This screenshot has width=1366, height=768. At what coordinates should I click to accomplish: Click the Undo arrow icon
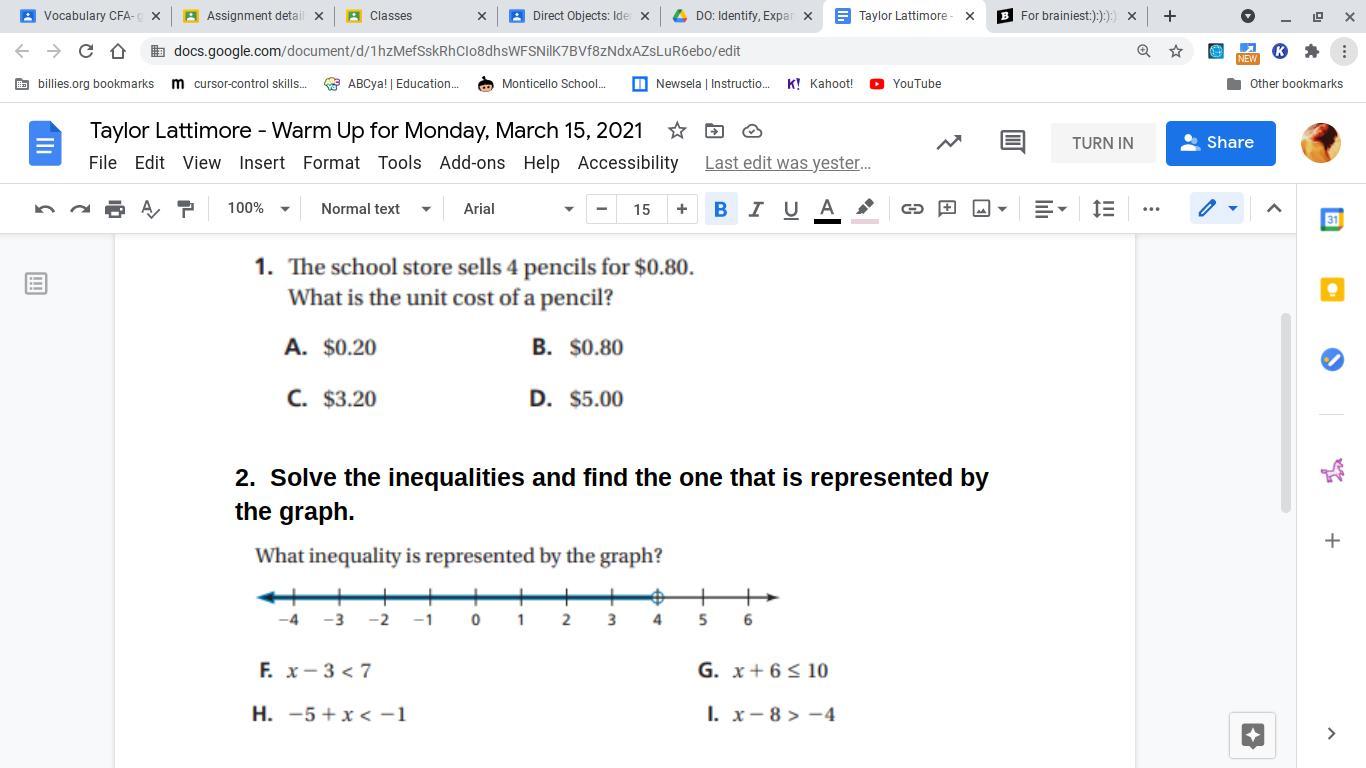coord(44,209)
